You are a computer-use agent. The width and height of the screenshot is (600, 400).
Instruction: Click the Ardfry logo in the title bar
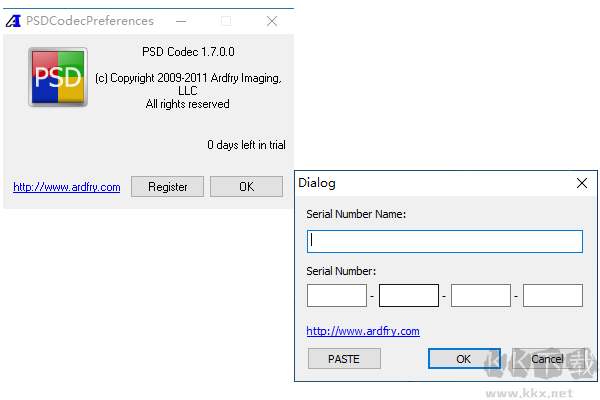coord(14,21)
